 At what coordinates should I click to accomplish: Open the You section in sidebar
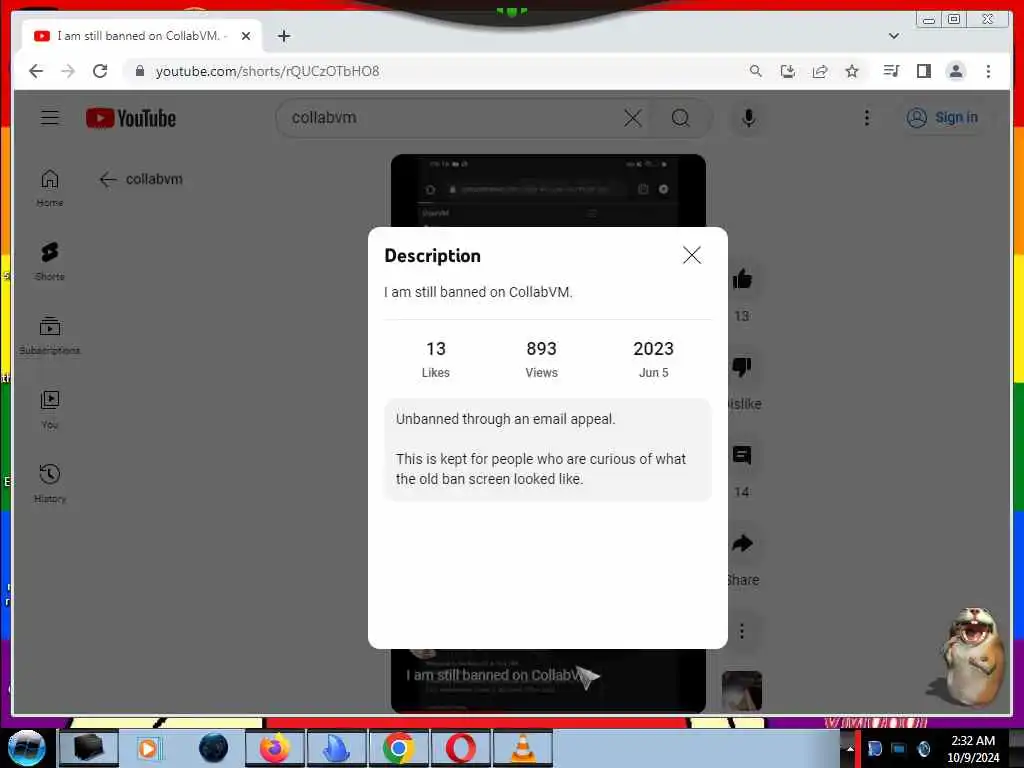(50, 409)
